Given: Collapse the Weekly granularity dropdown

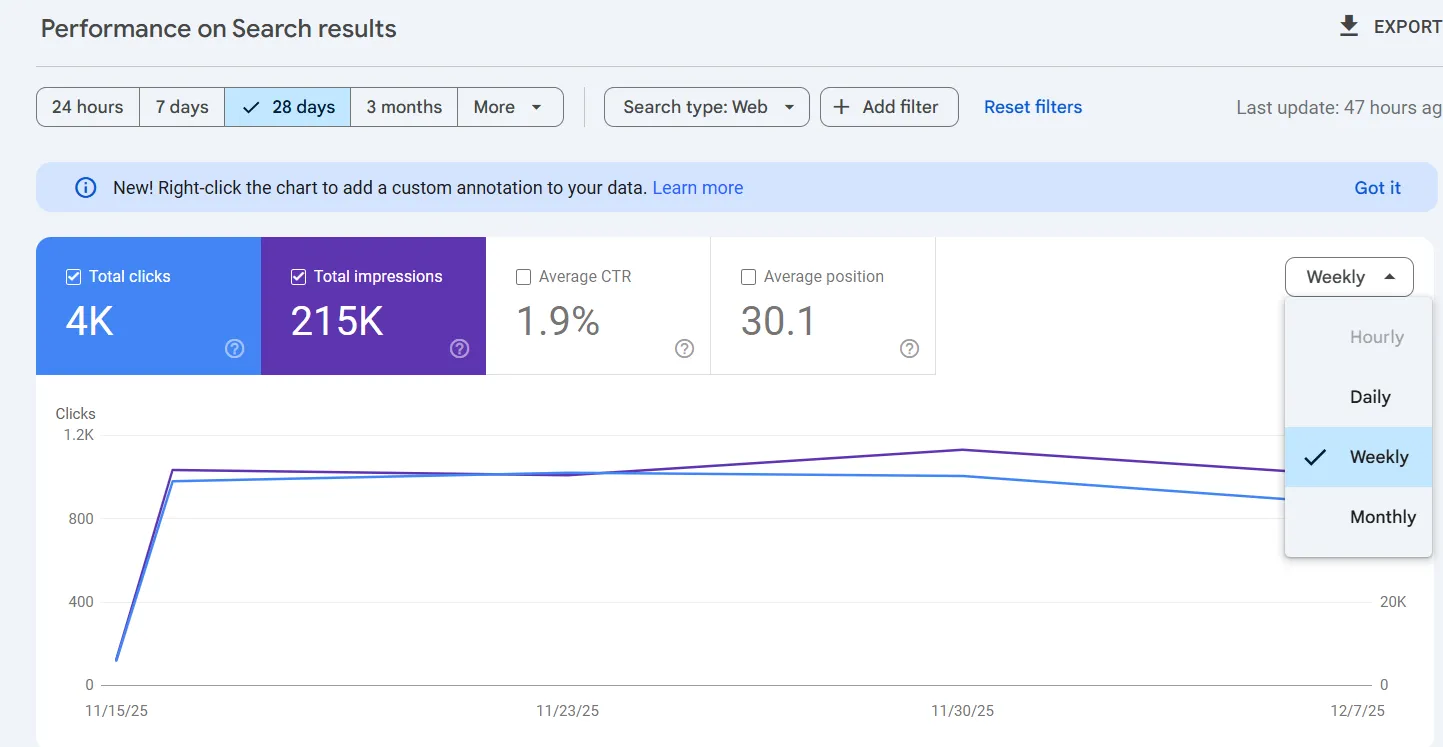Looking at the screenshot, I should 1348,277.
